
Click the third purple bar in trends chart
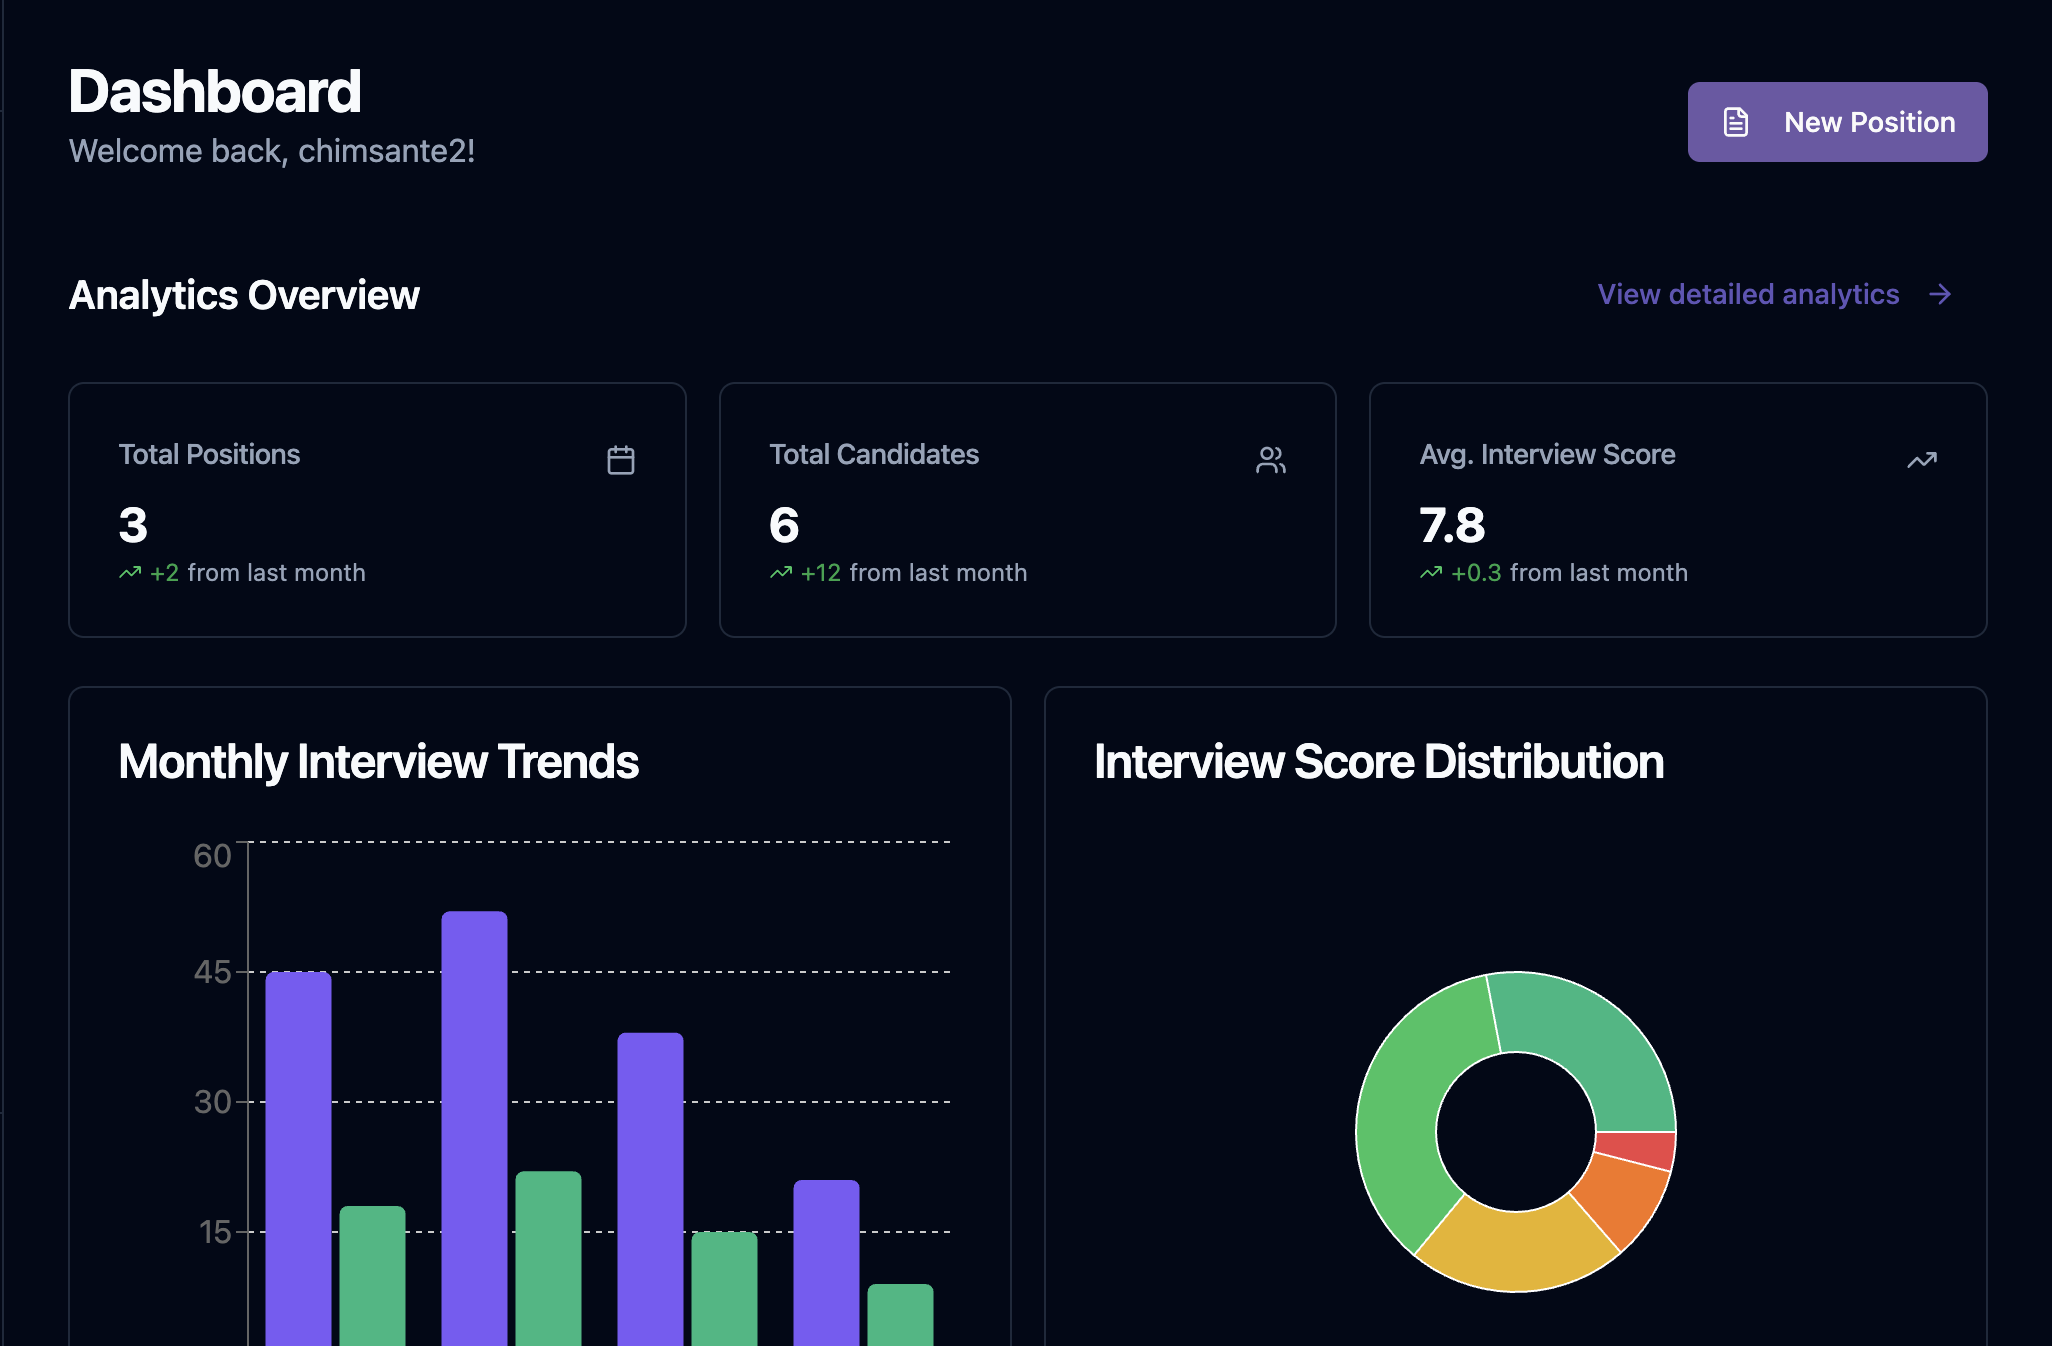tap(650, 1189)
